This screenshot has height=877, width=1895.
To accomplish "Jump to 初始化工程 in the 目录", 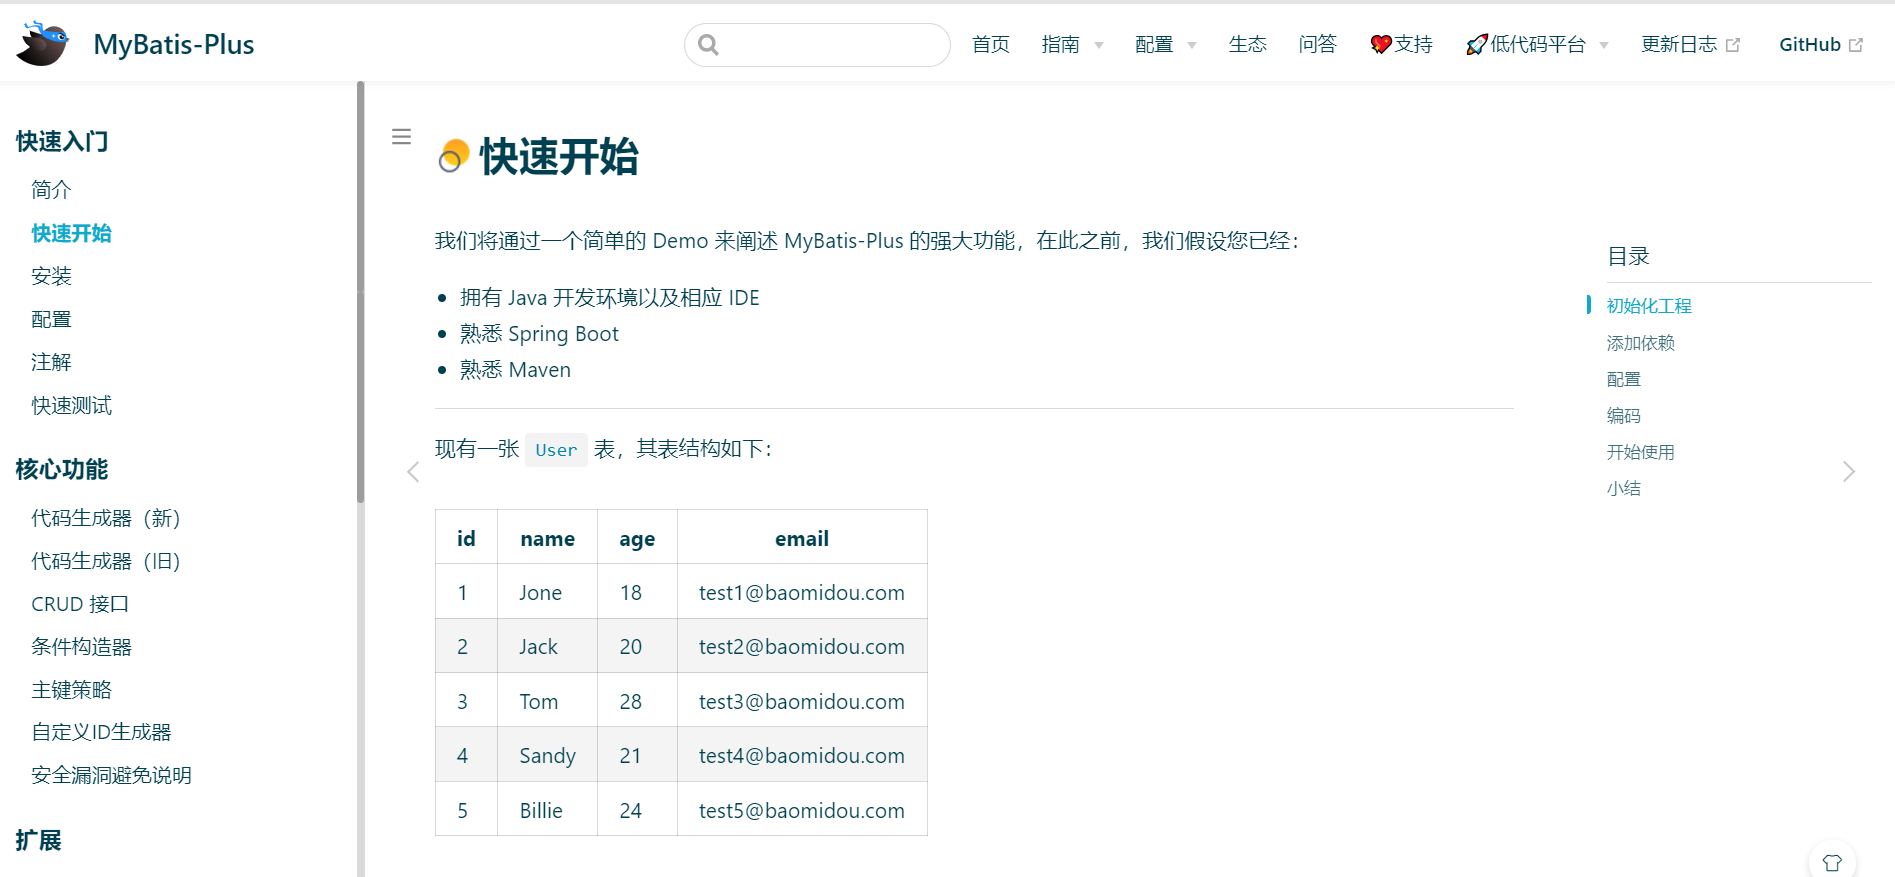I will coord(1649,306).
